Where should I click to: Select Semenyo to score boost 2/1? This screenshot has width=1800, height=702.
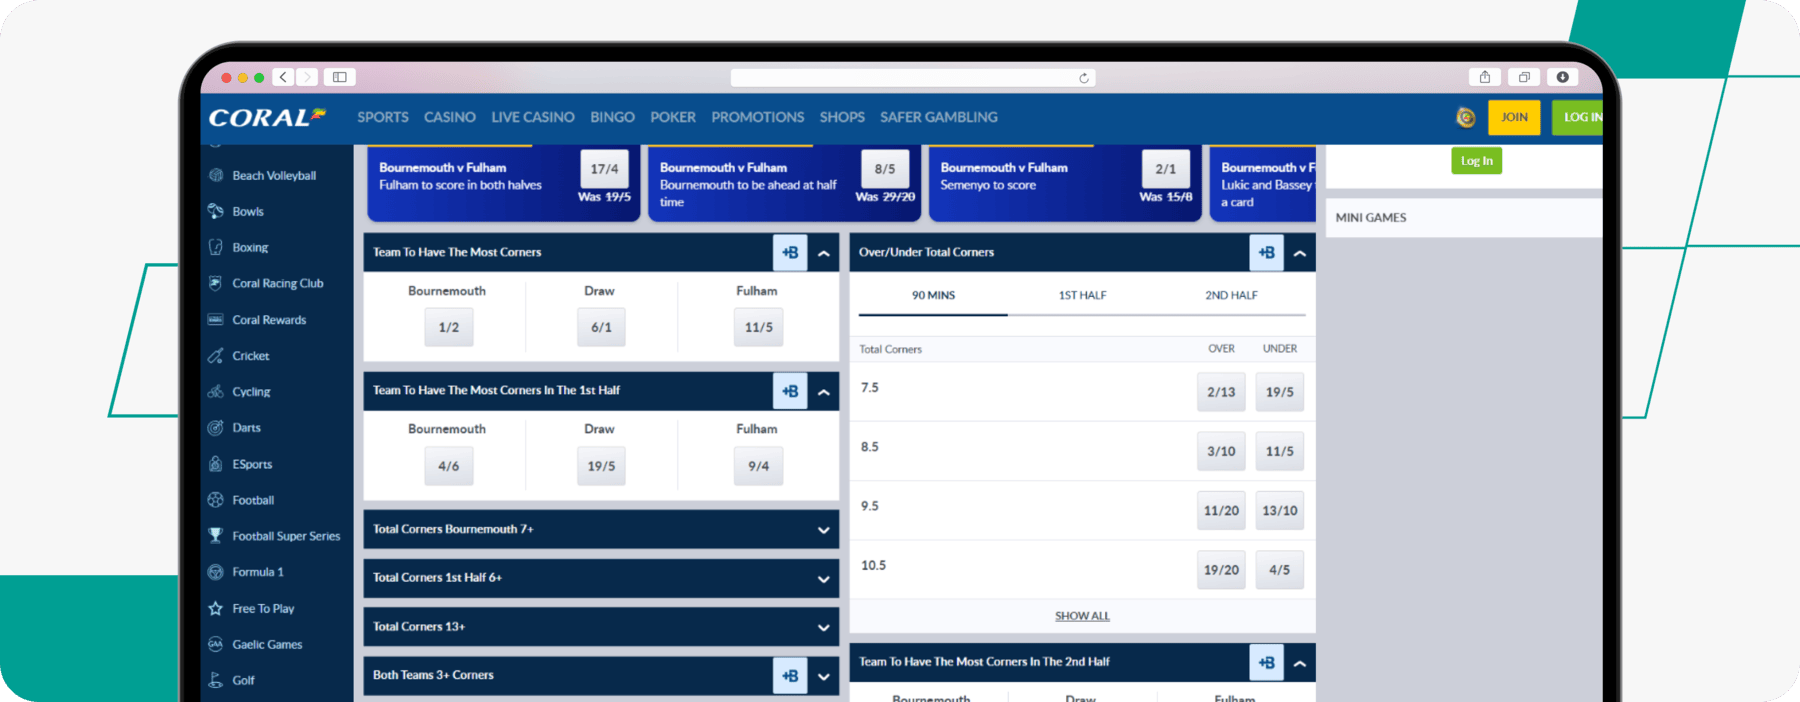pyautogui.click(x=1166, y=169)
